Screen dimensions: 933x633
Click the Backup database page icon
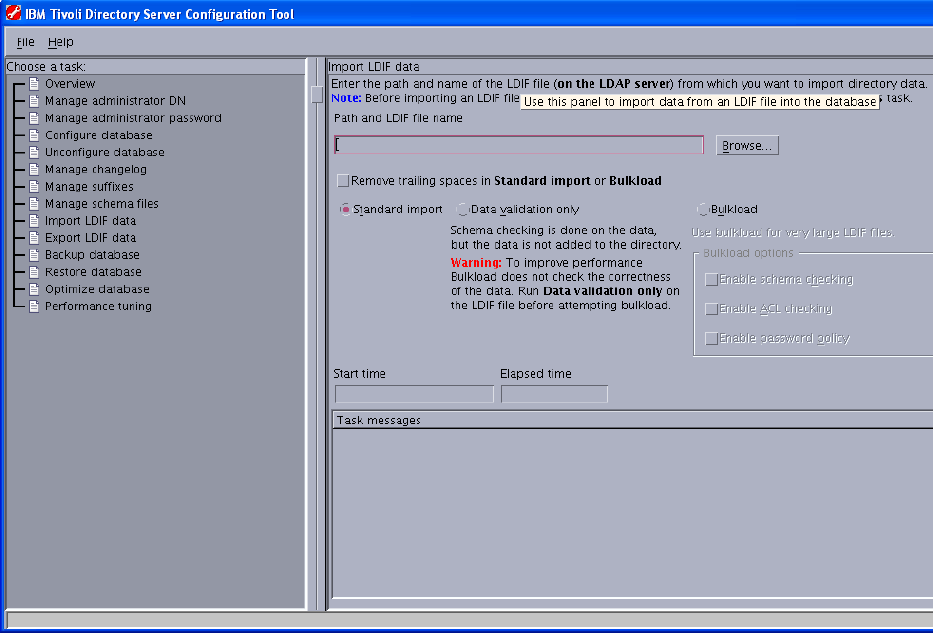(x=35, y=255)
